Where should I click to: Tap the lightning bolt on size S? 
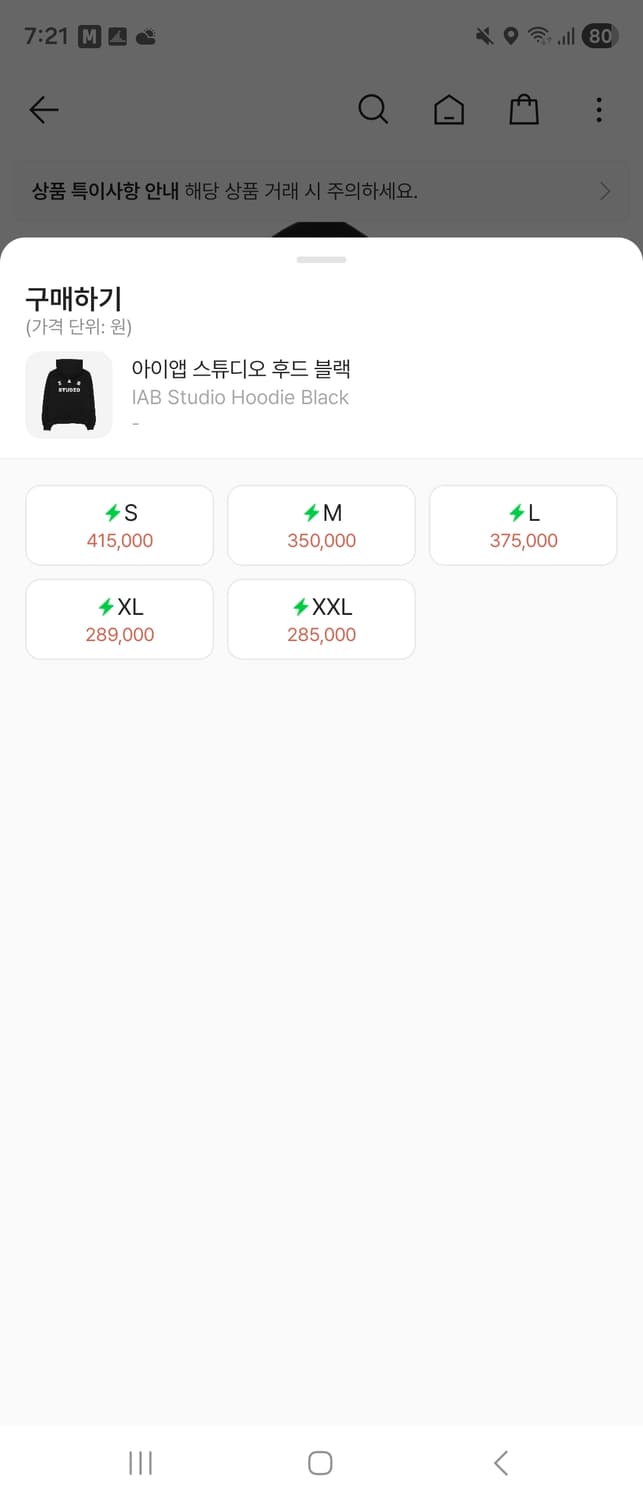point(112,514)
